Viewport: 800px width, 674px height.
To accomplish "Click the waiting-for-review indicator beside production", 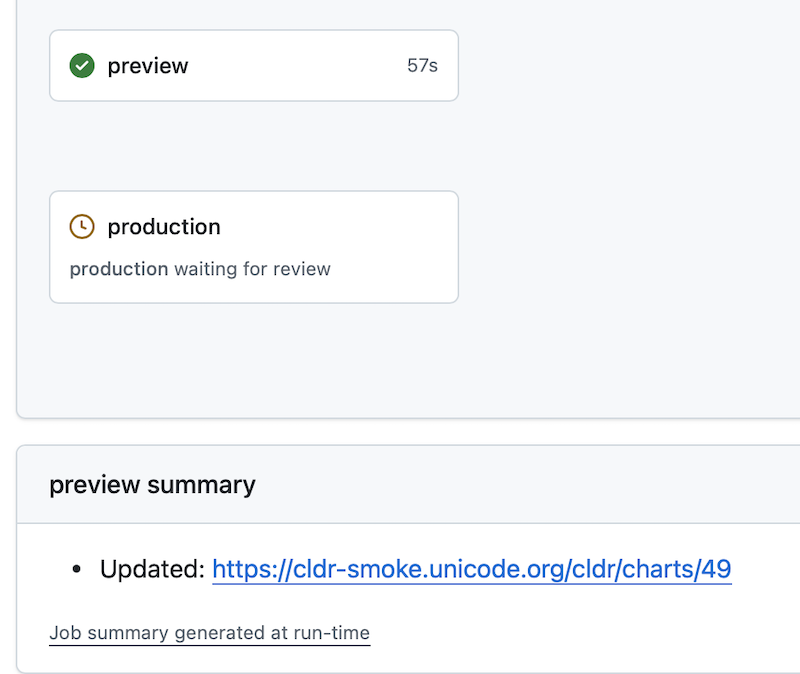I will (83, 226).
